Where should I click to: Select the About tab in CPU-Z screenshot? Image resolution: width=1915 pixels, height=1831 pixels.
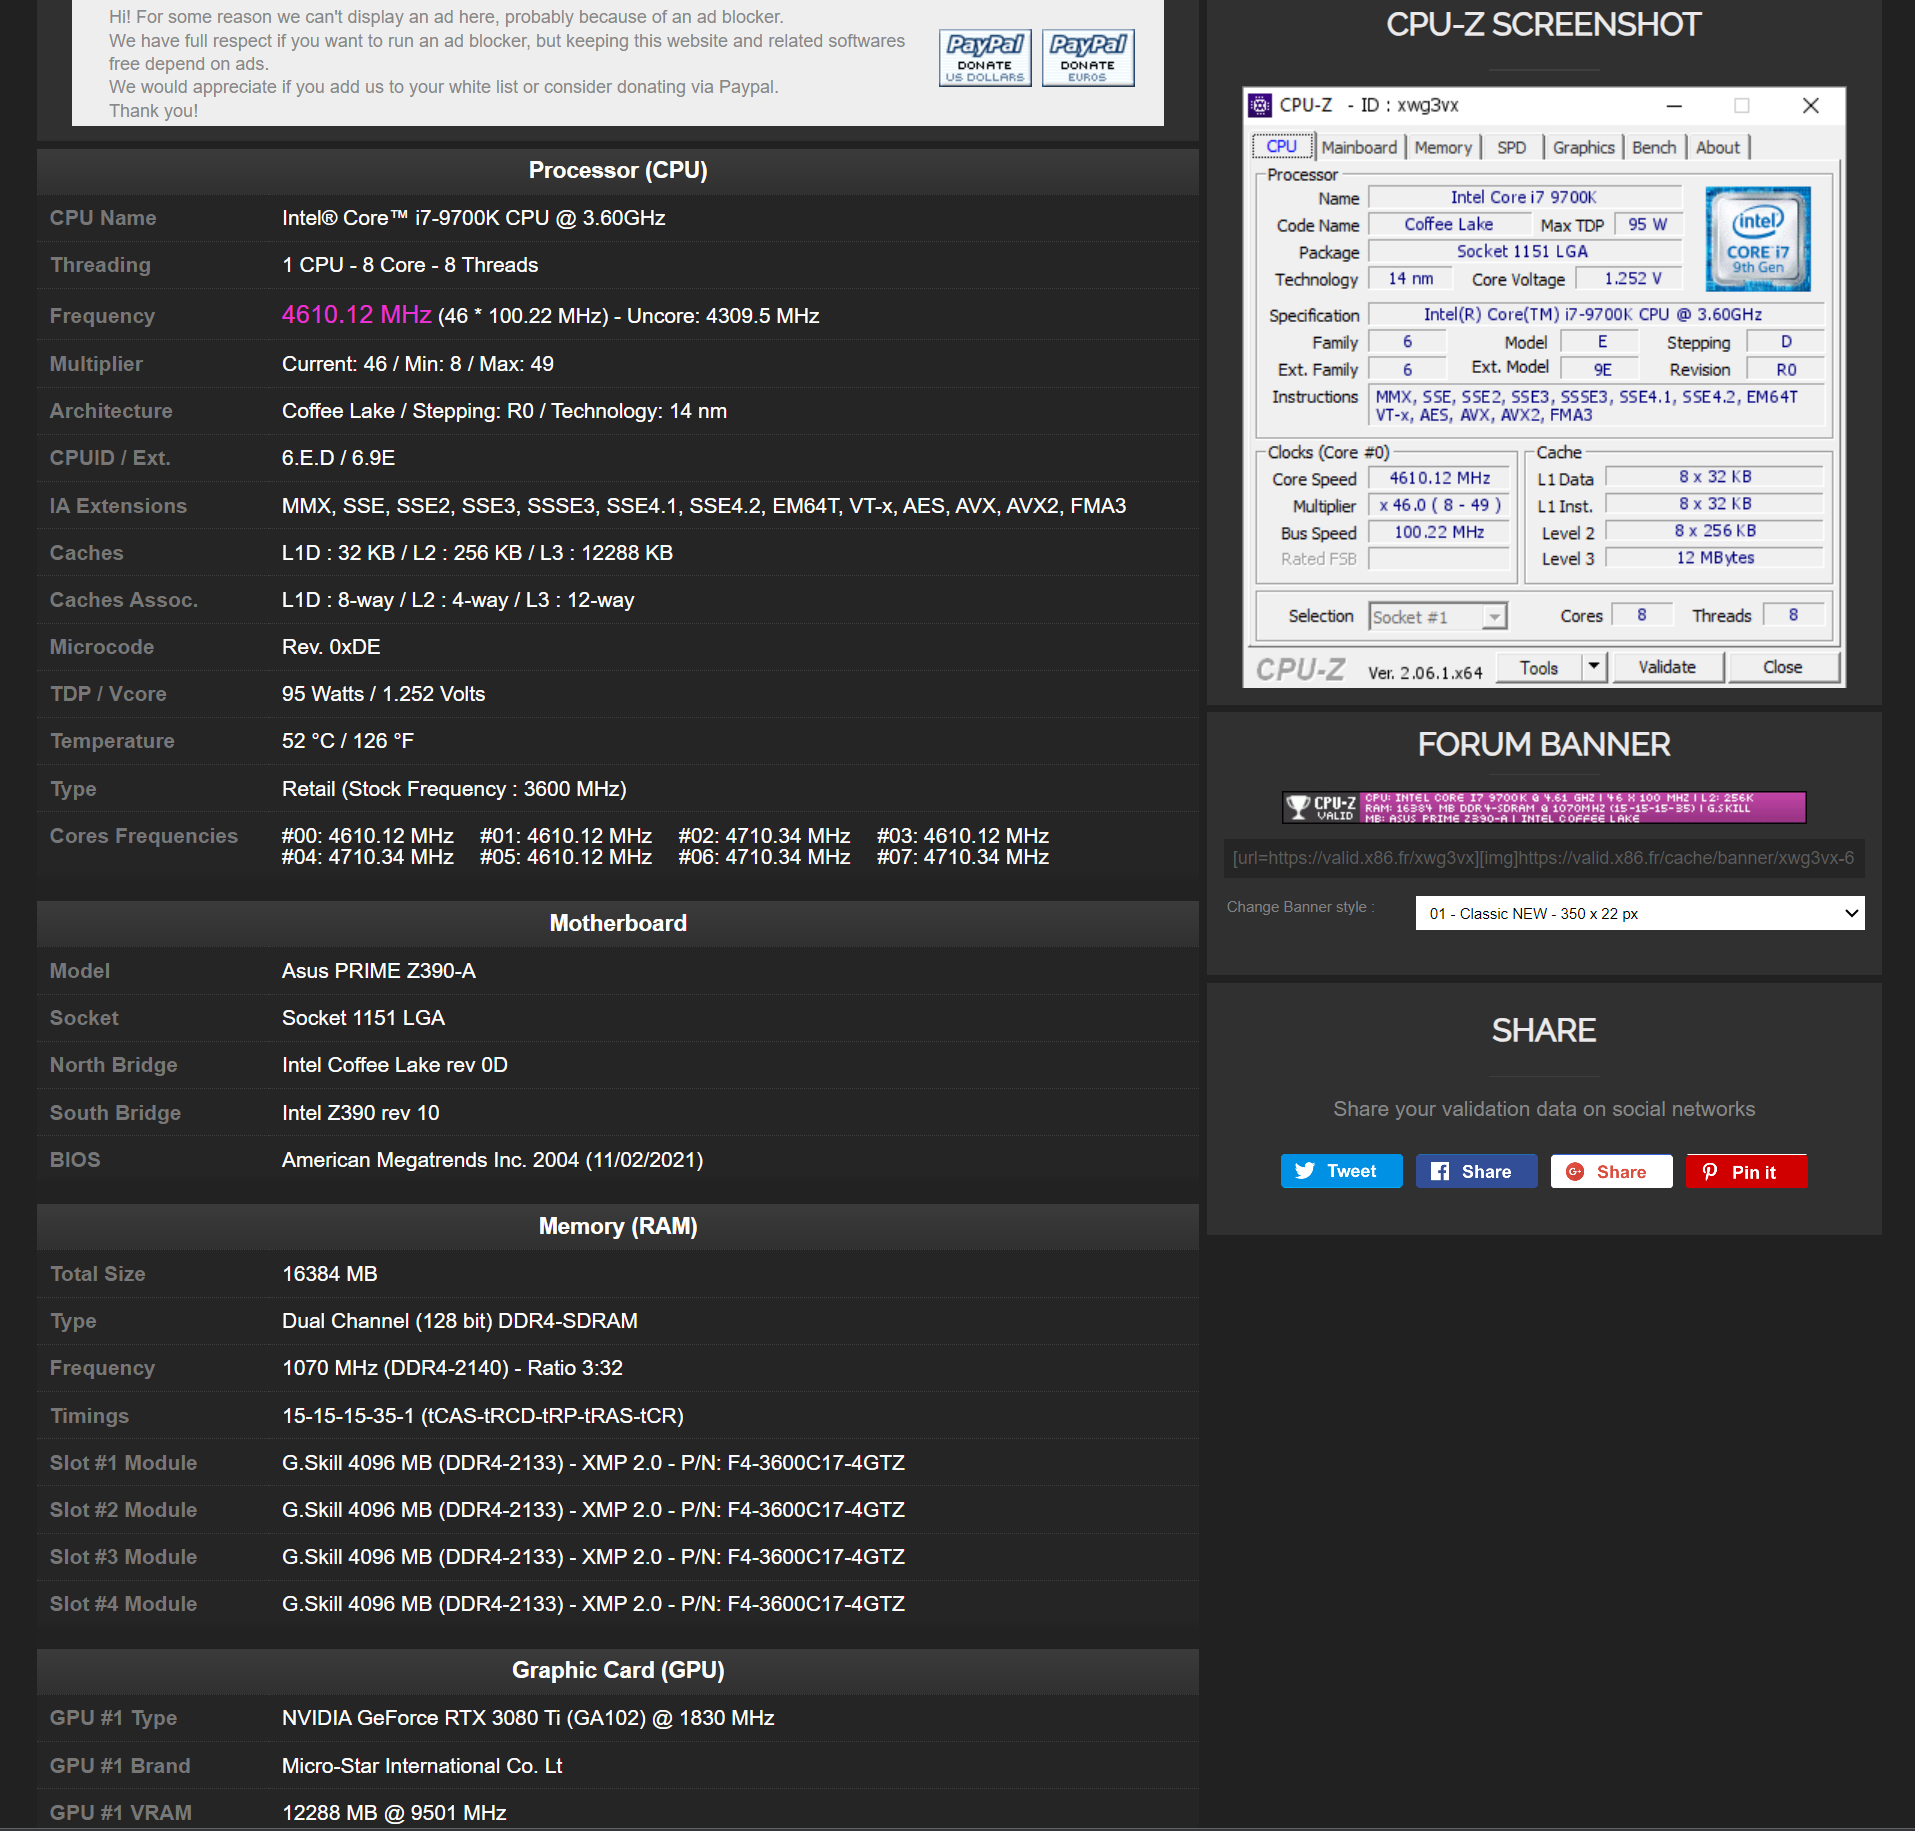tap(1718, 147)
